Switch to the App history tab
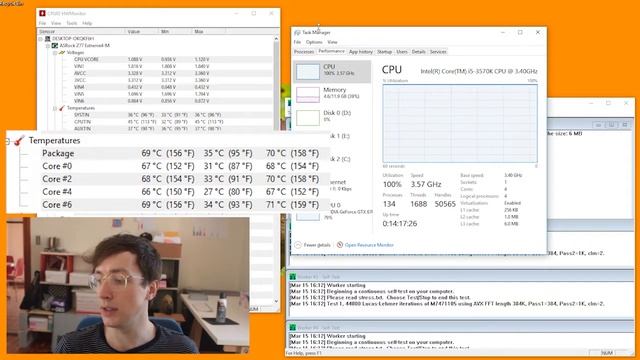640x360 pixels. [361, 52]
